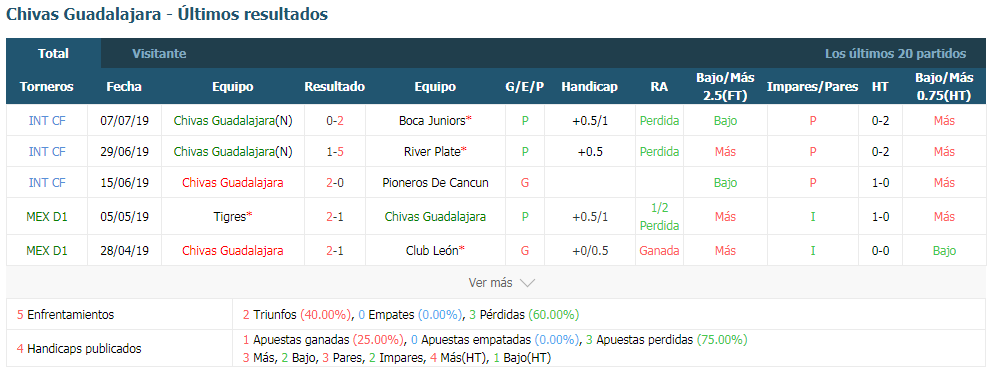Viewport: 991px width, 371px height.
Task: Open INT CF tournament on 15/06/19 row
Action: [47, 183]
